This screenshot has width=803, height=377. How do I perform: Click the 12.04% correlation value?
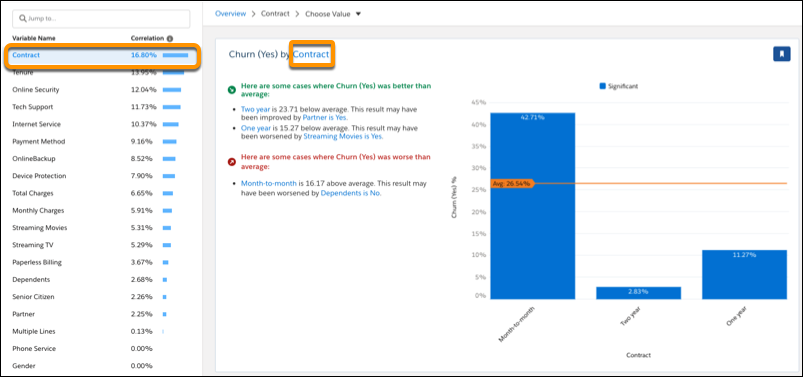(x=144, y=90)
